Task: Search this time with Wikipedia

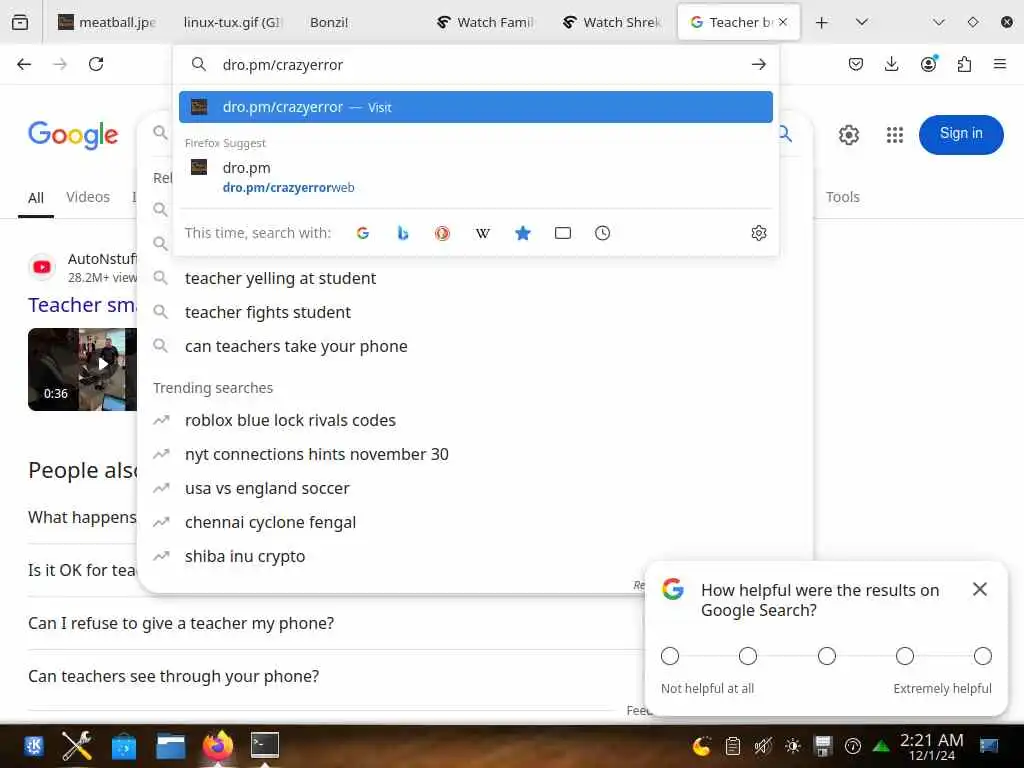Action: [x=483, y=233]
